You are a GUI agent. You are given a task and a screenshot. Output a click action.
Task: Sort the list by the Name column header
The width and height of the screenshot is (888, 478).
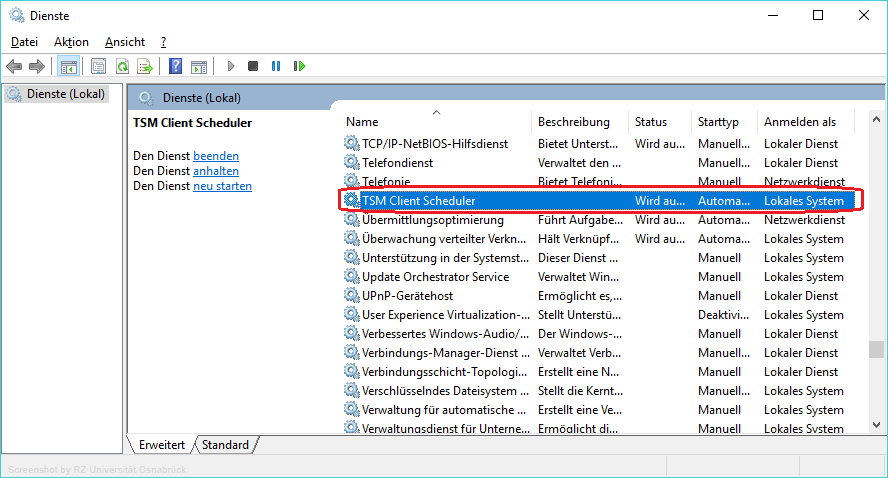(362, 122)
